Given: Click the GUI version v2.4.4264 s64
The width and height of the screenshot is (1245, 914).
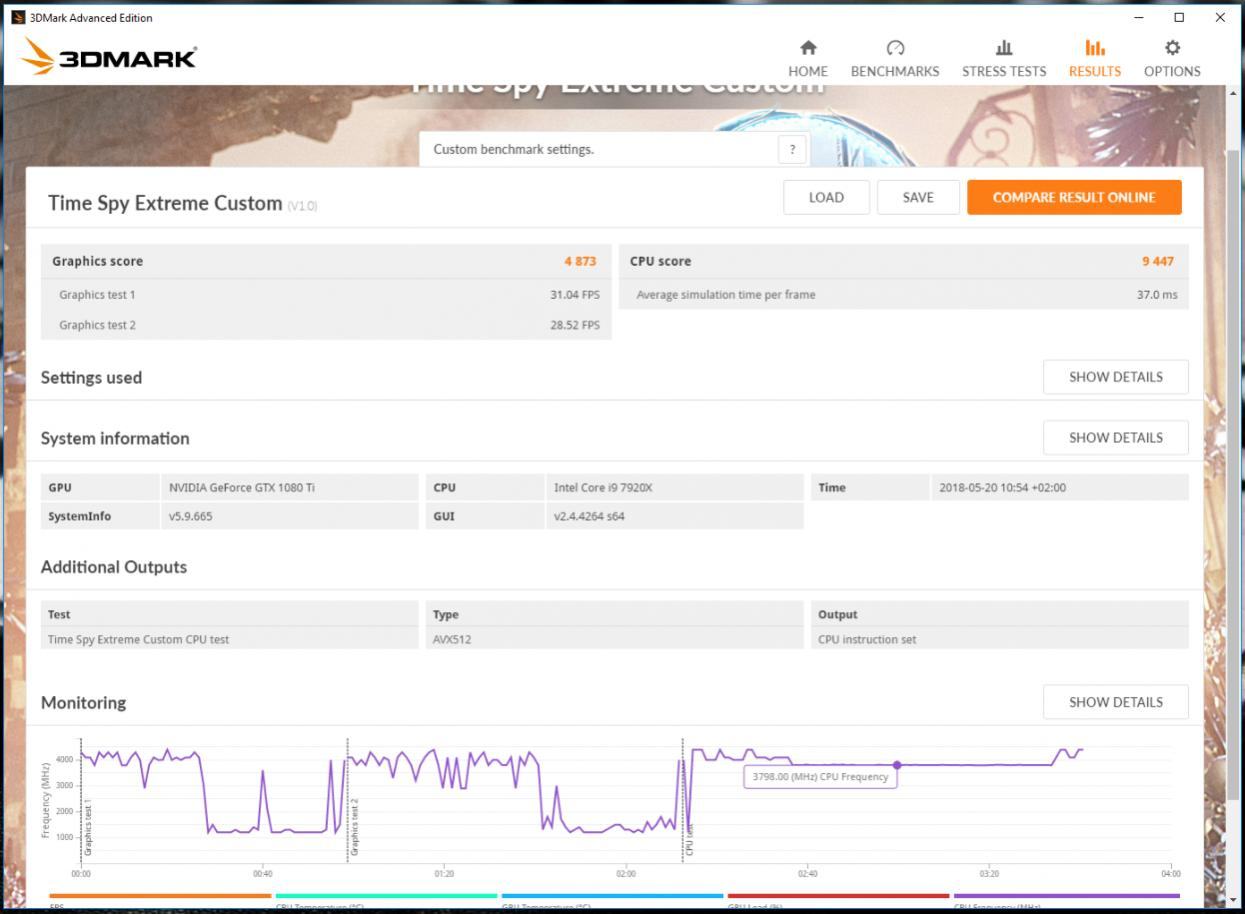Looking at the screenshot, I should point(589,517).
